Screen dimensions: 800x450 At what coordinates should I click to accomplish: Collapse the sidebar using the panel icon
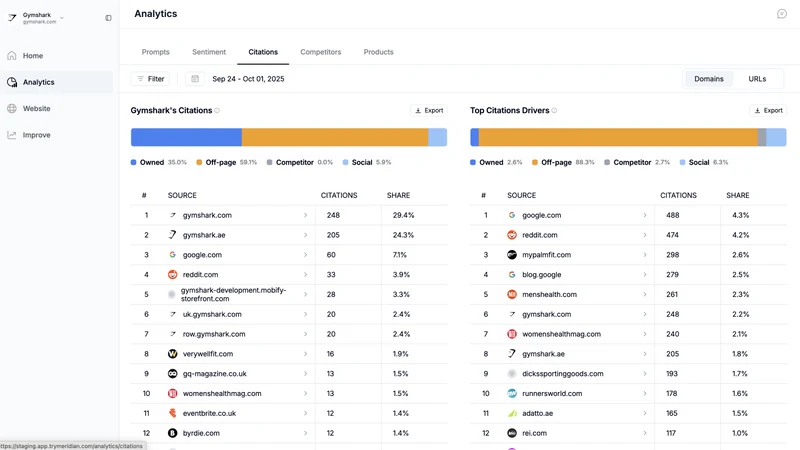pos(108,18)
